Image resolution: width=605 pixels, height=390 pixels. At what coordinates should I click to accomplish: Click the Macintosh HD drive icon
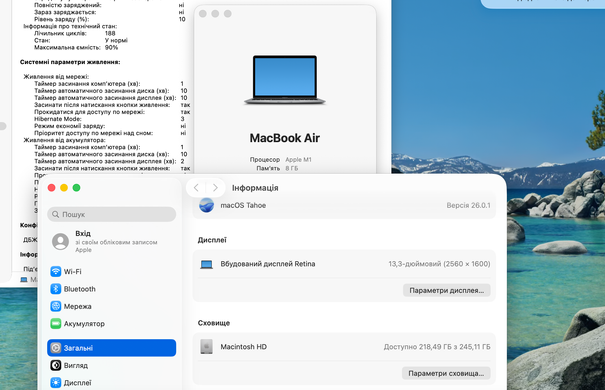(x=206, y=347)
